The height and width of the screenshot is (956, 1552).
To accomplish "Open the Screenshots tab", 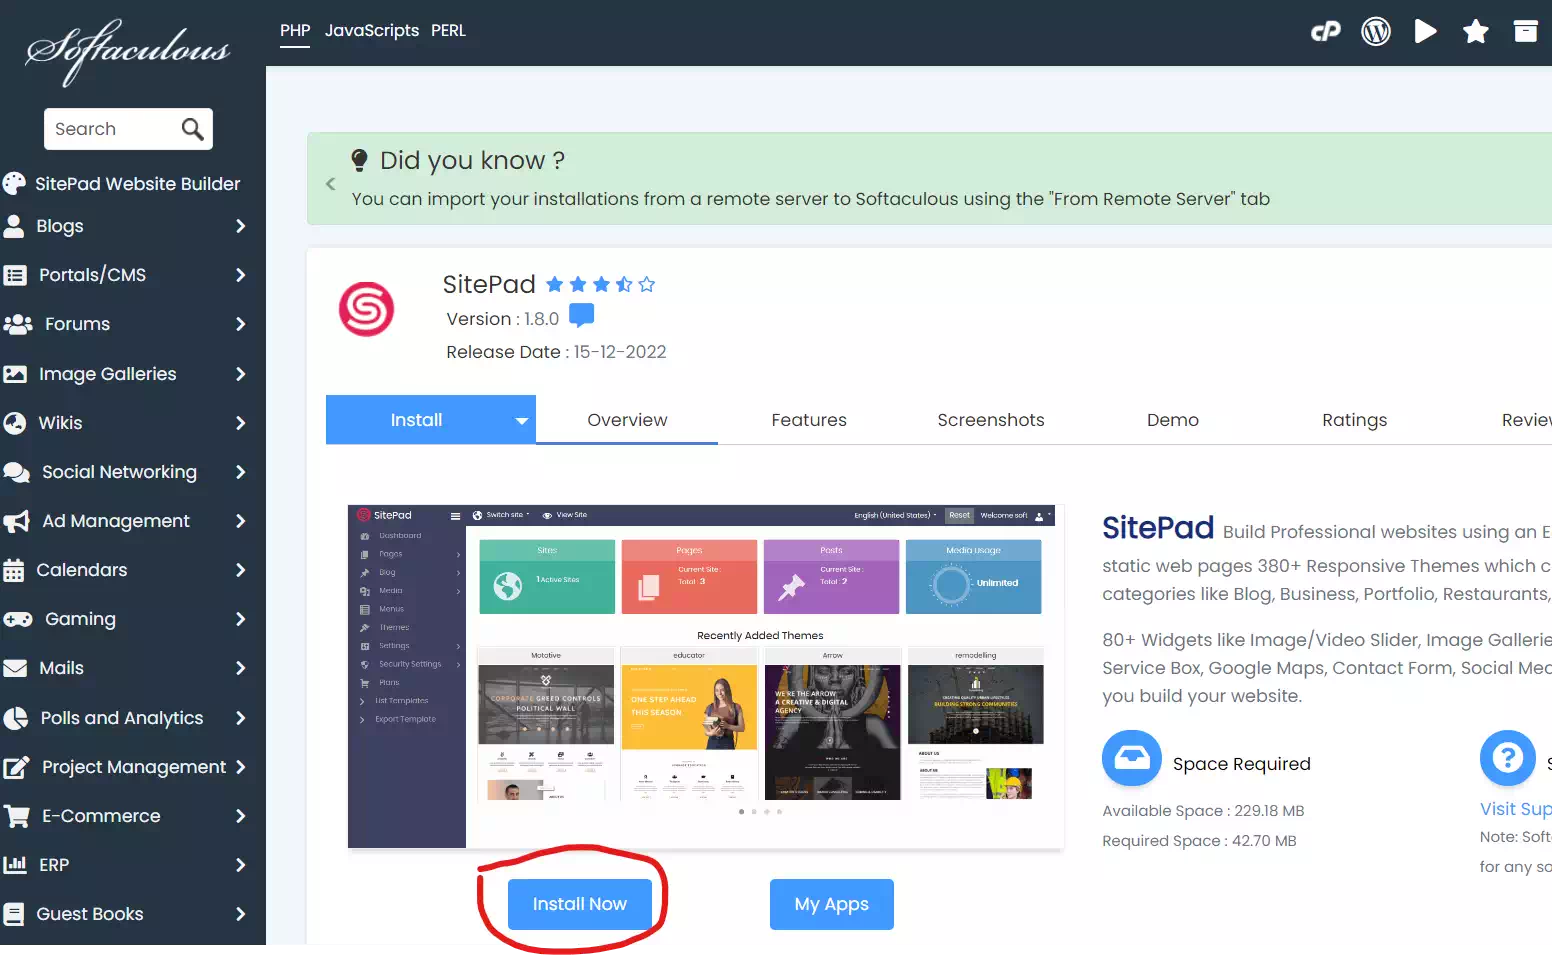I will [x=991, y=420].
